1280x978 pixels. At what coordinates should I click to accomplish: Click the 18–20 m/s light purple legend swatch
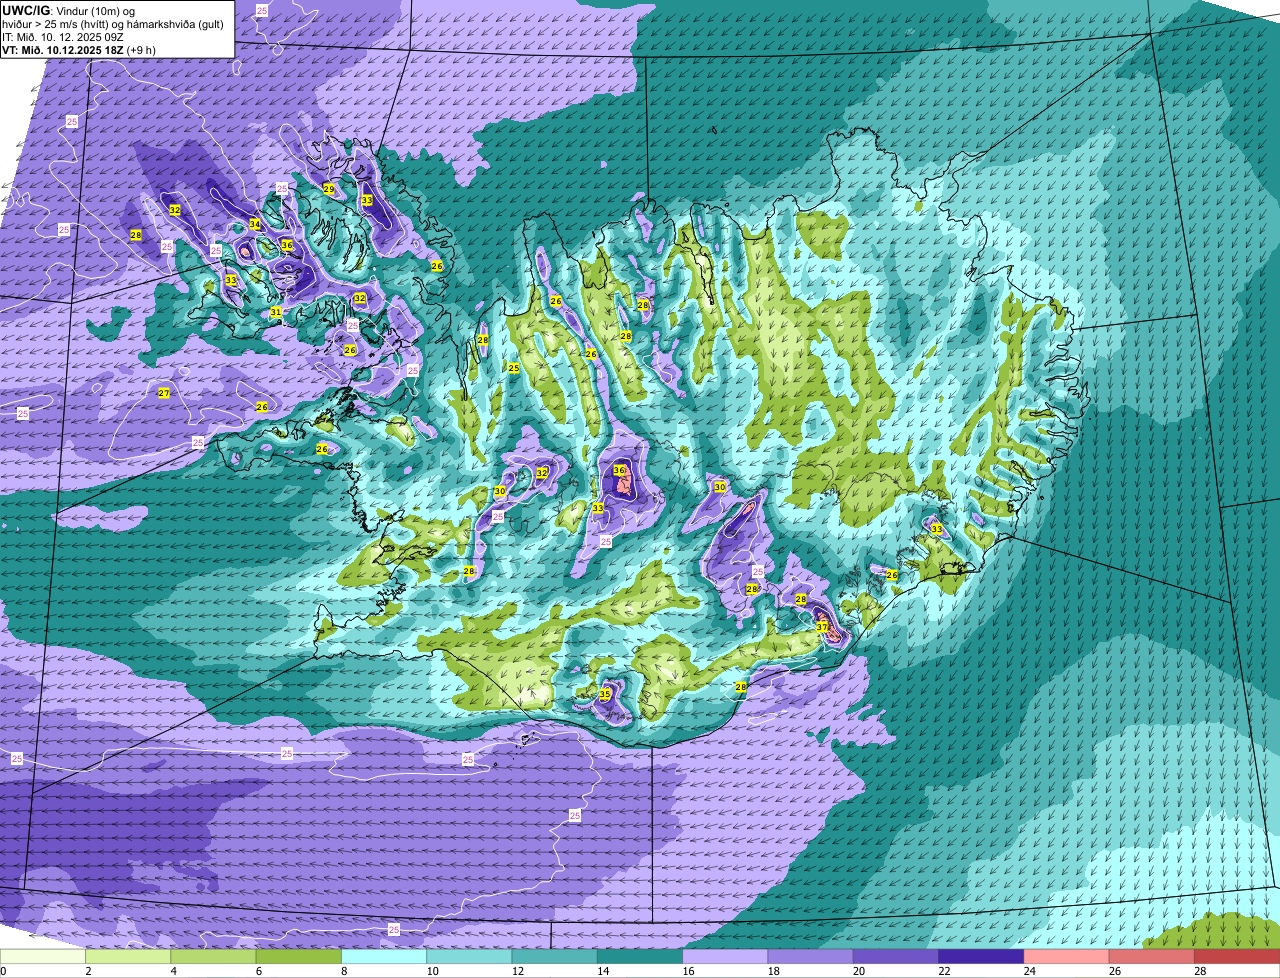pos(810,956)
